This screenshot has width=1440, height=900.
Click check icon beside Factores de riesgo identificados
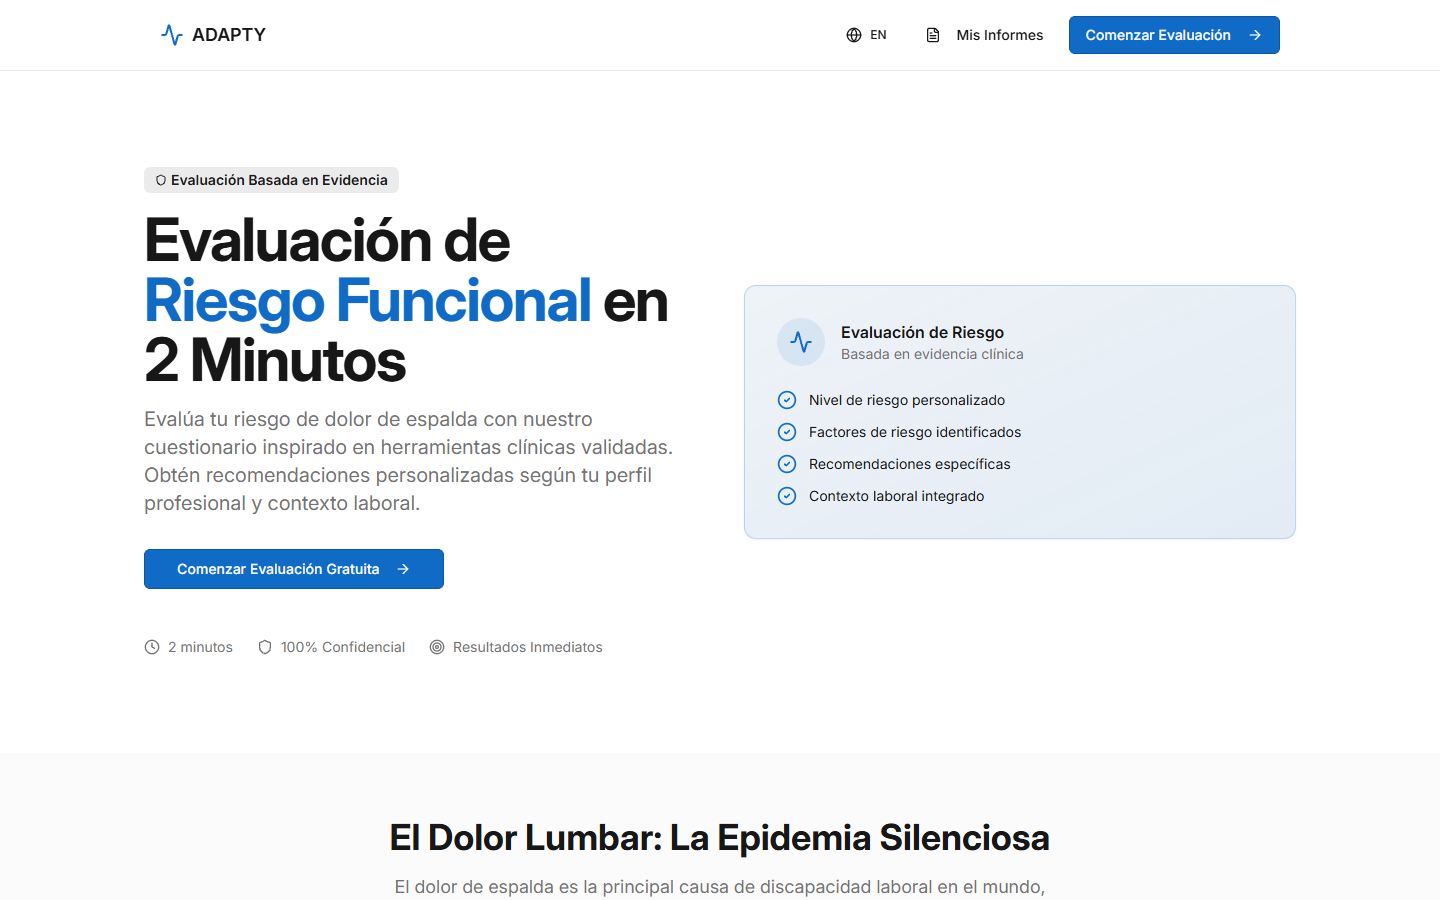(787, 432)
